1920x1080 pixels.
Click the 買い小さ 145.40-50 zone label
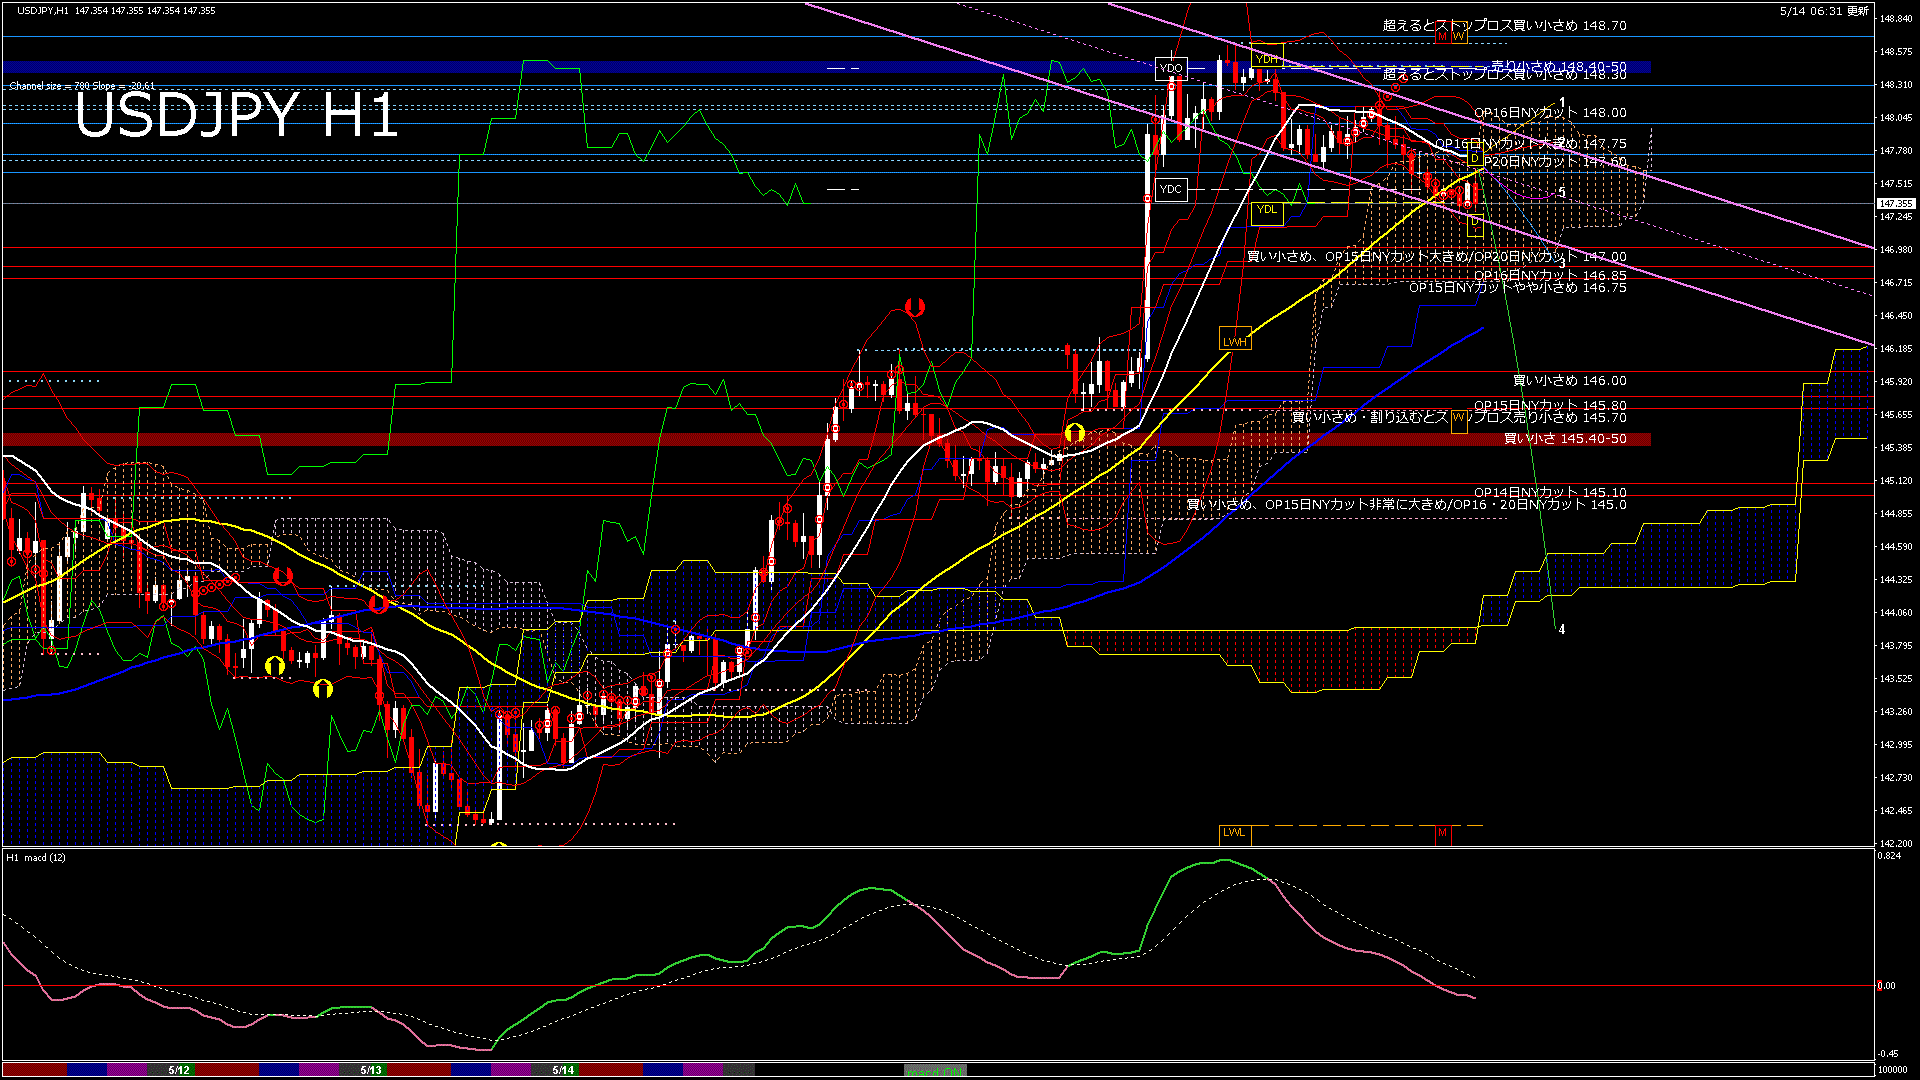(x=1565, y=439)
